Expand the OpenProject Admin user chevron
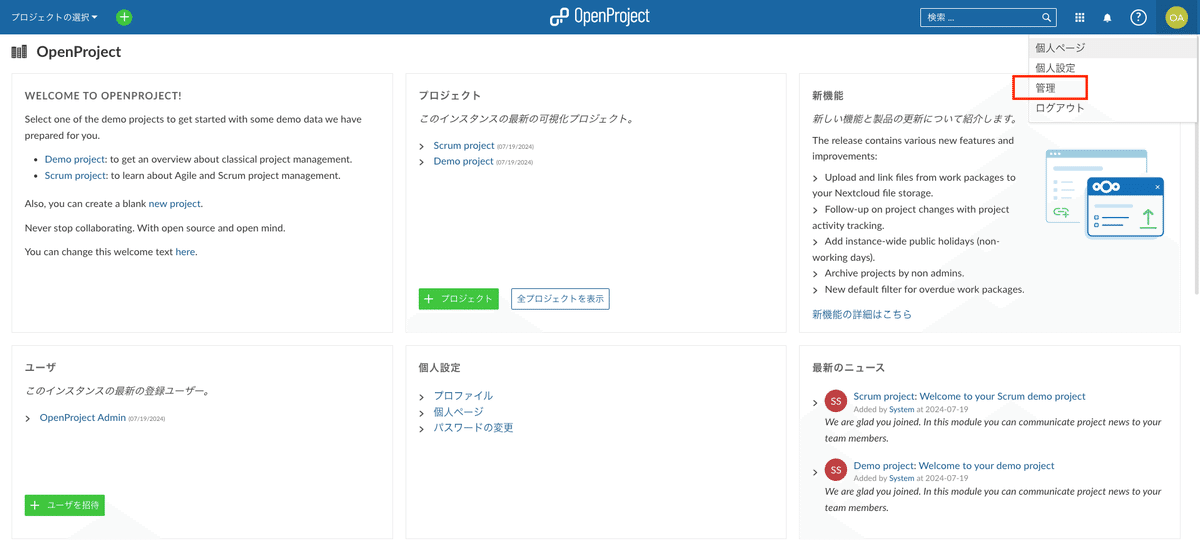This screenshot has width=1200, height=541. pos(28,419)
